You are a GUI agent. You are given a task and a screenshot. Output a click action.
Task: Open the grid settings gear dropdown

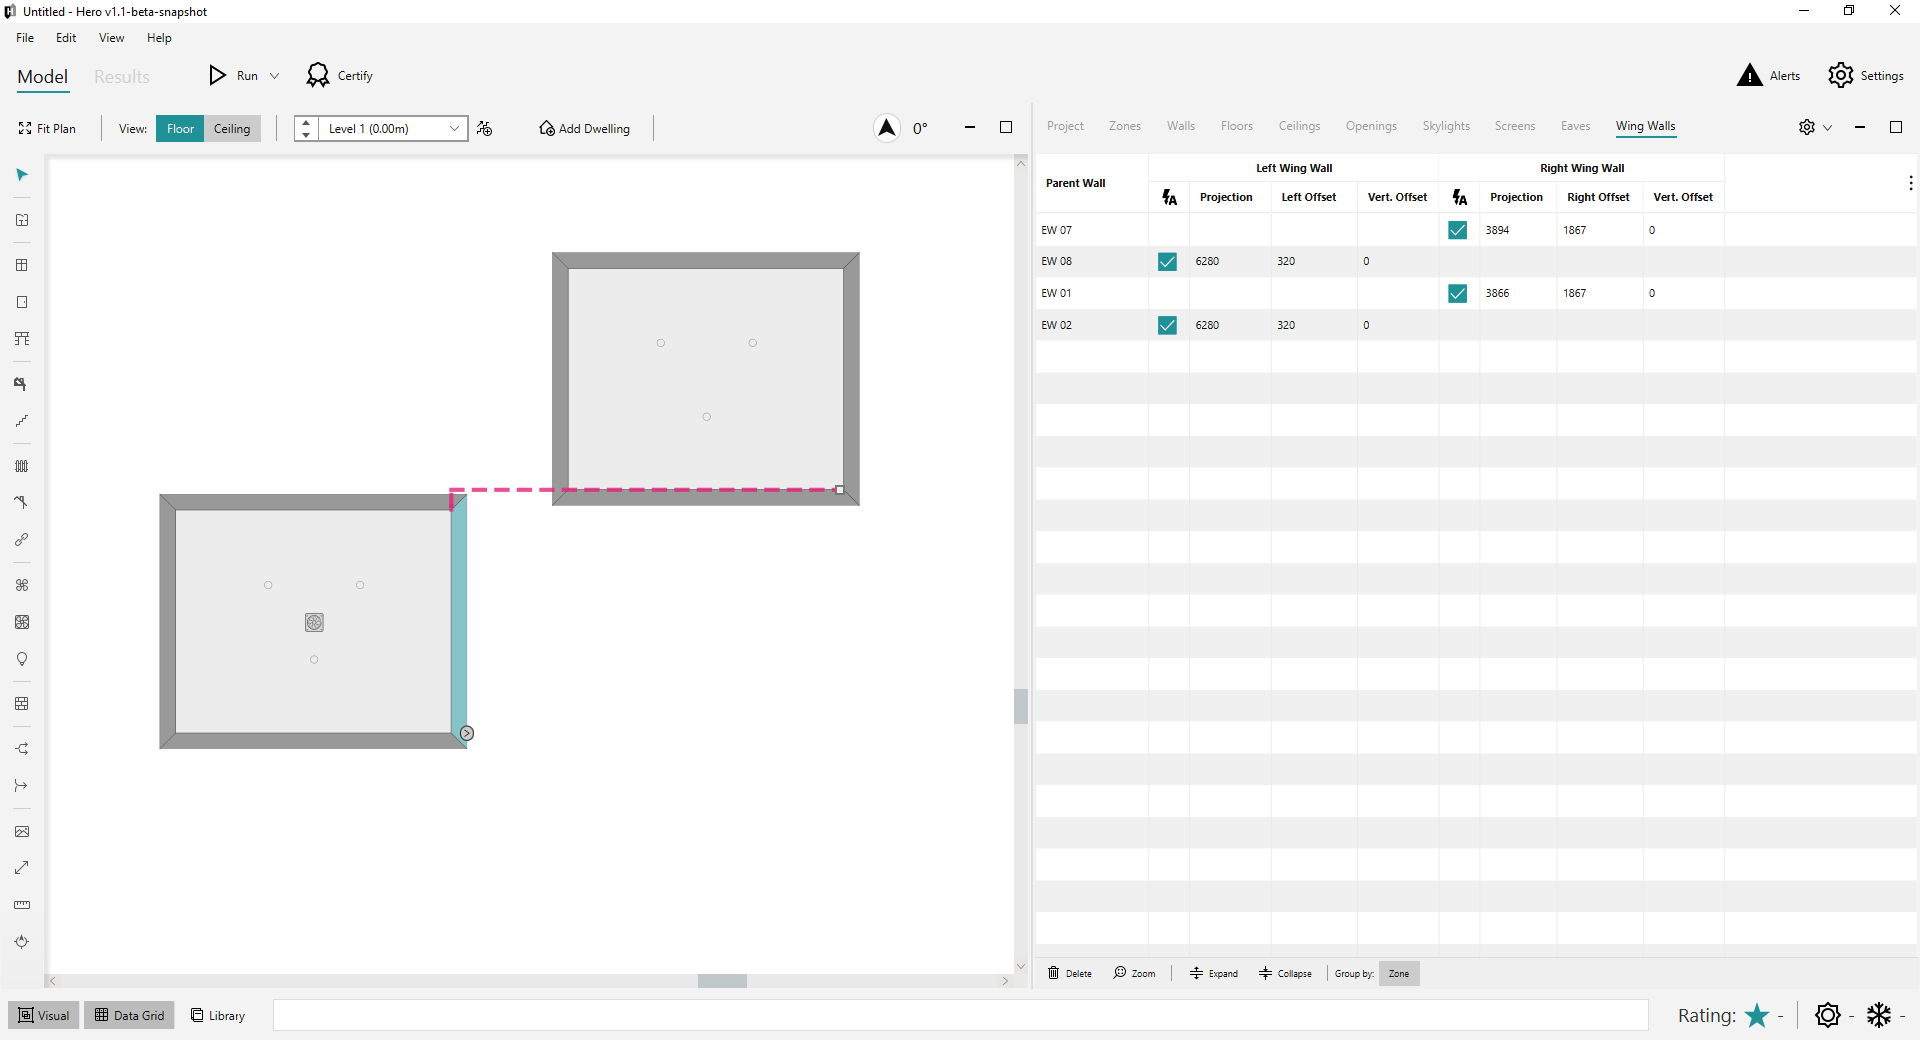click(x=1814, y=127)
